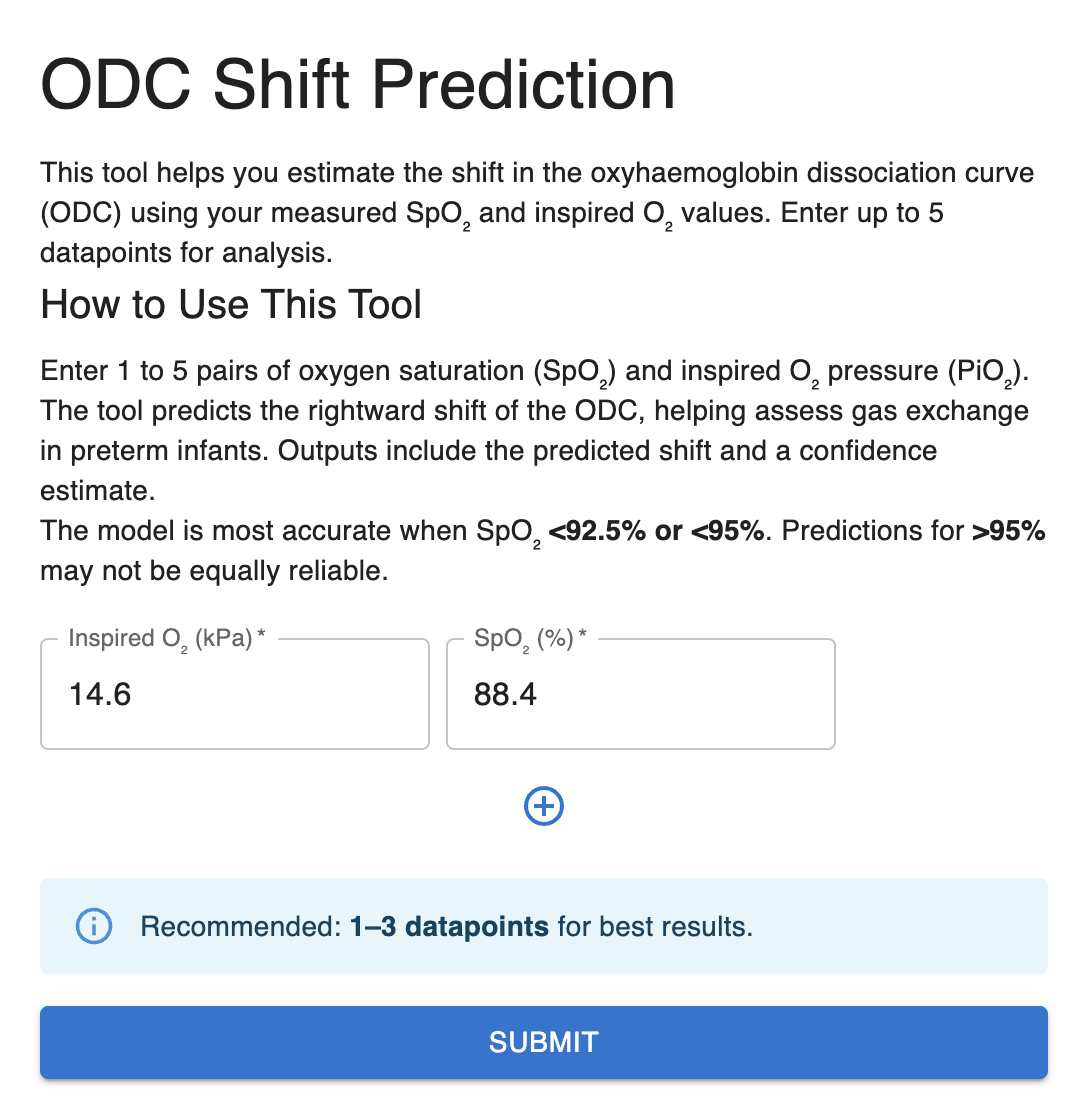Place cursor on the 14.6 value

click(x=100, y=694)
